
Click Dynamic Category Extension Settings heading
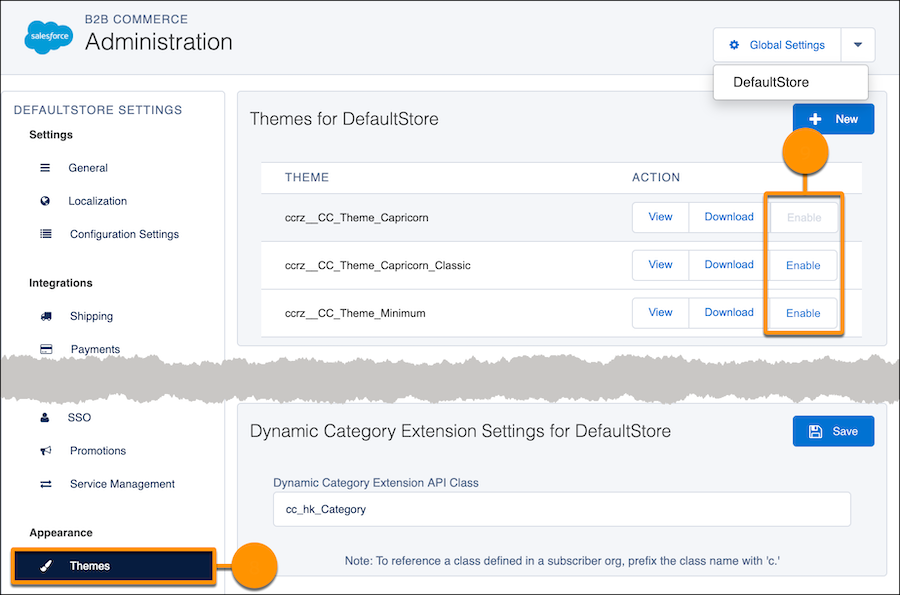(460, 431)
